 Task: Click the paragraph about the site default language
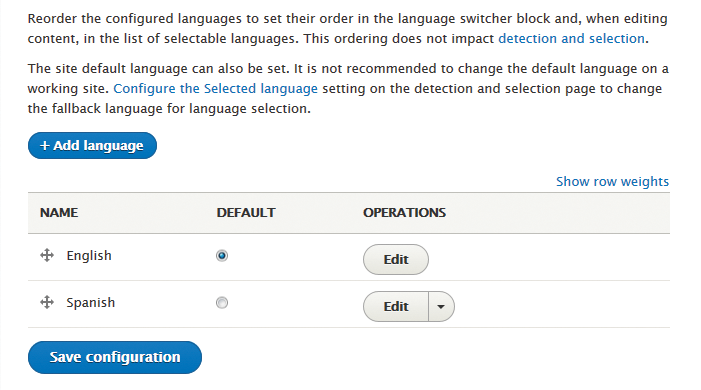348,89
